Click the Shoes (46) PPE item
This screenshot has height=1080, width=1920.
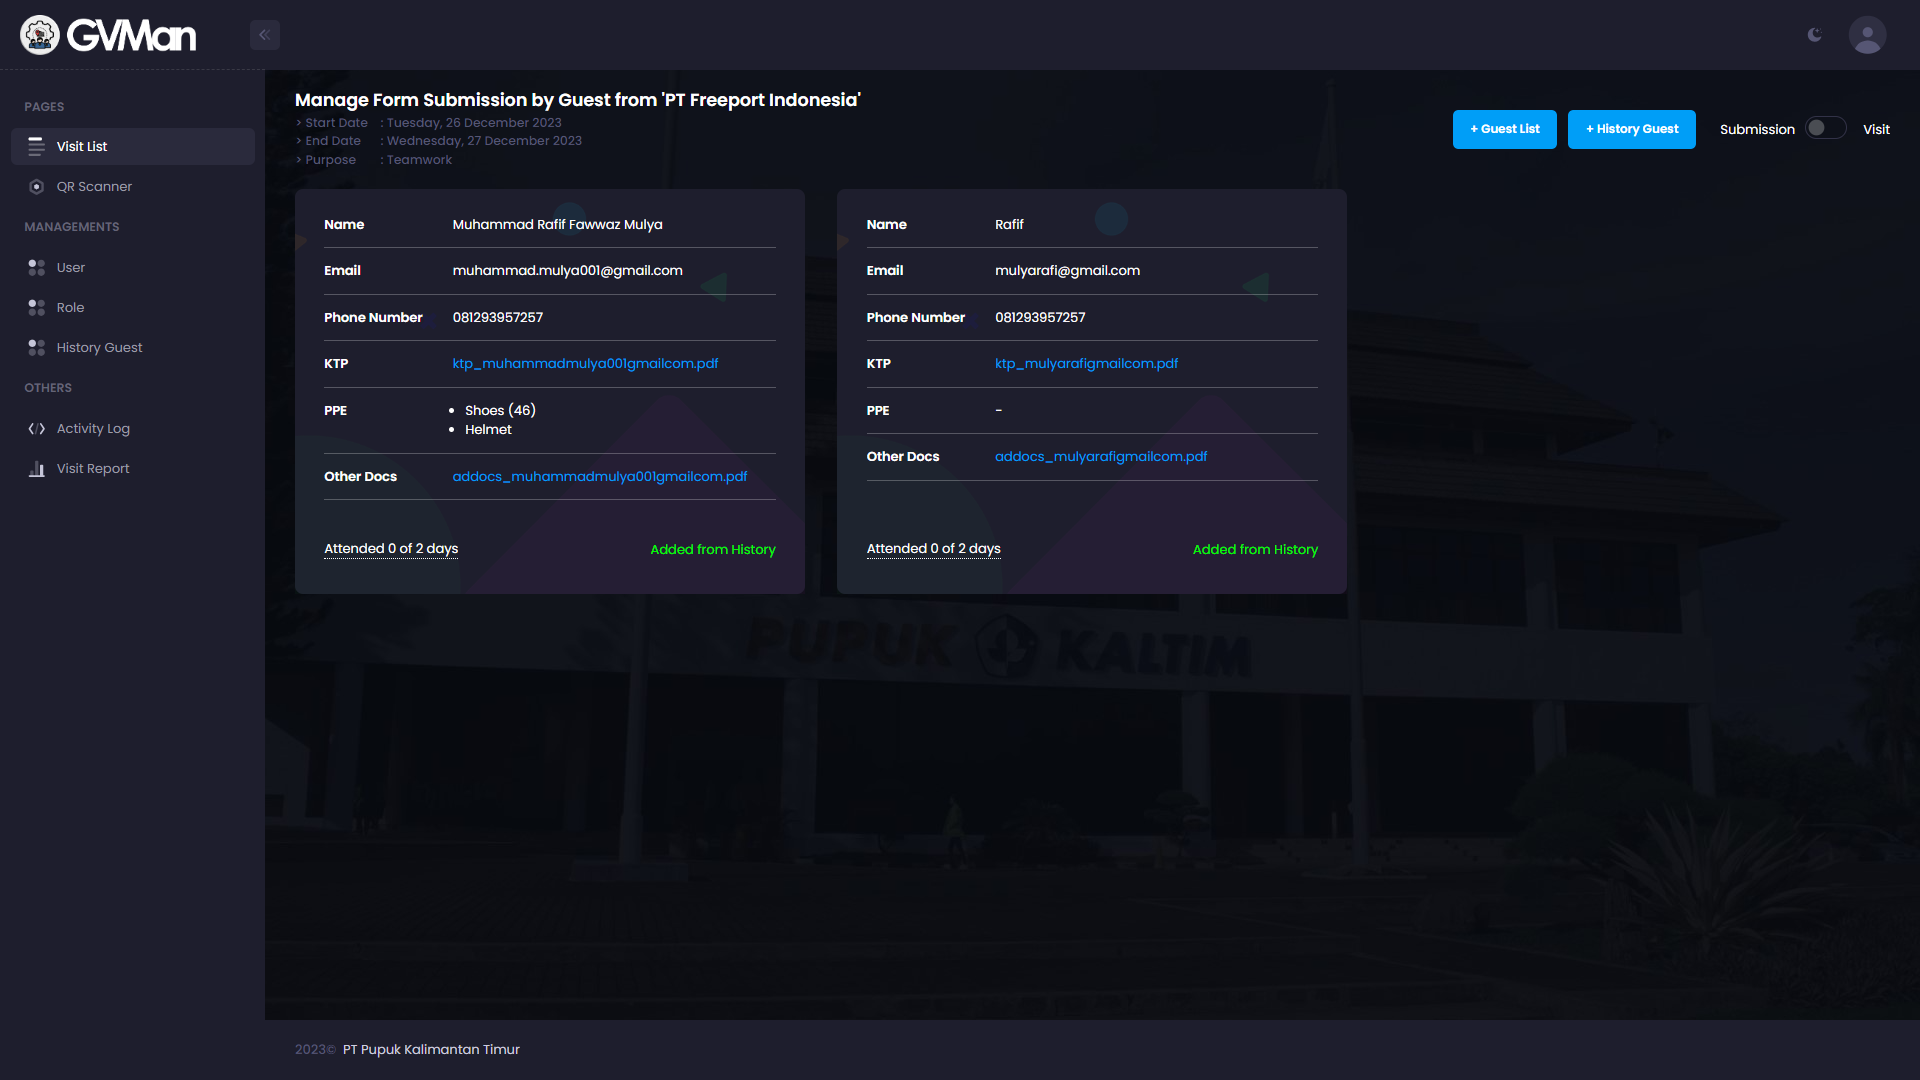click(x=500, y=410)
